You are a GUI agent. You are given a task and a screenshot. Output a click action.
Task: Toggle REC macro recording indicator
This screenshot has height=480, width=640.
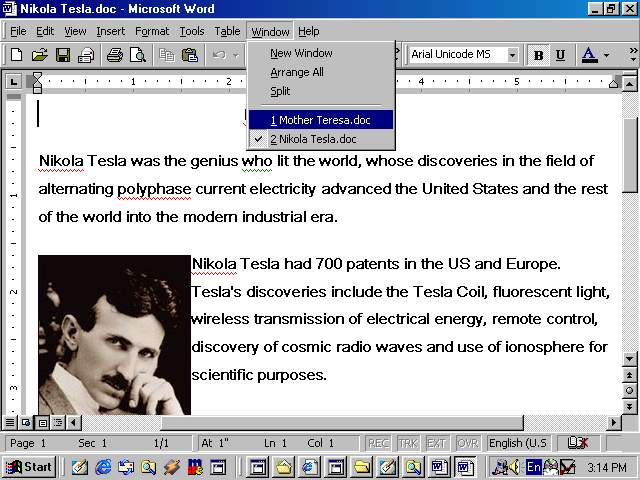pos(378,443)
